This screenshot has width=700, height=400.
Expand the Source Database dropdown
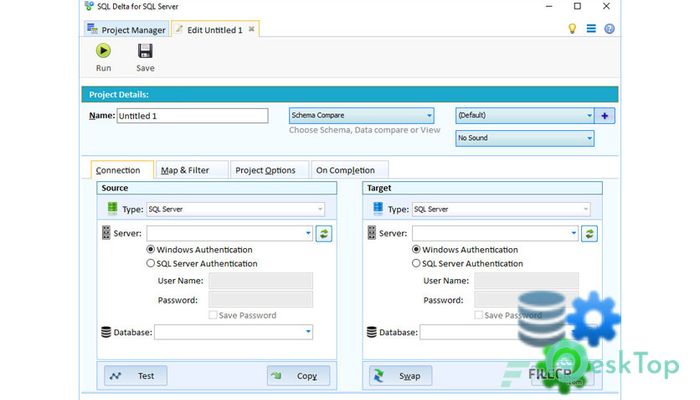[308, 332]
